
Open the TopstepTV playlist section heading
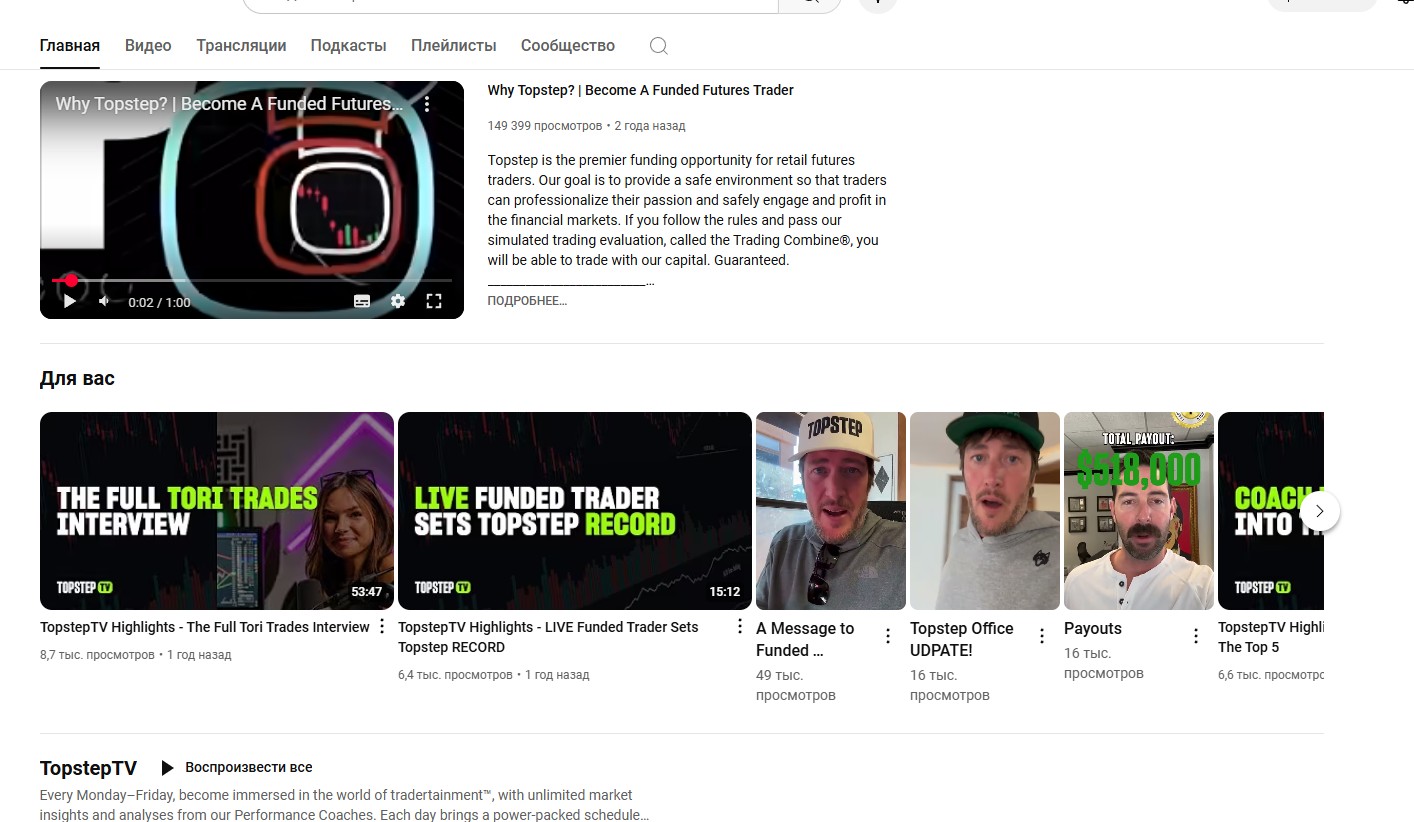[88, 768]
